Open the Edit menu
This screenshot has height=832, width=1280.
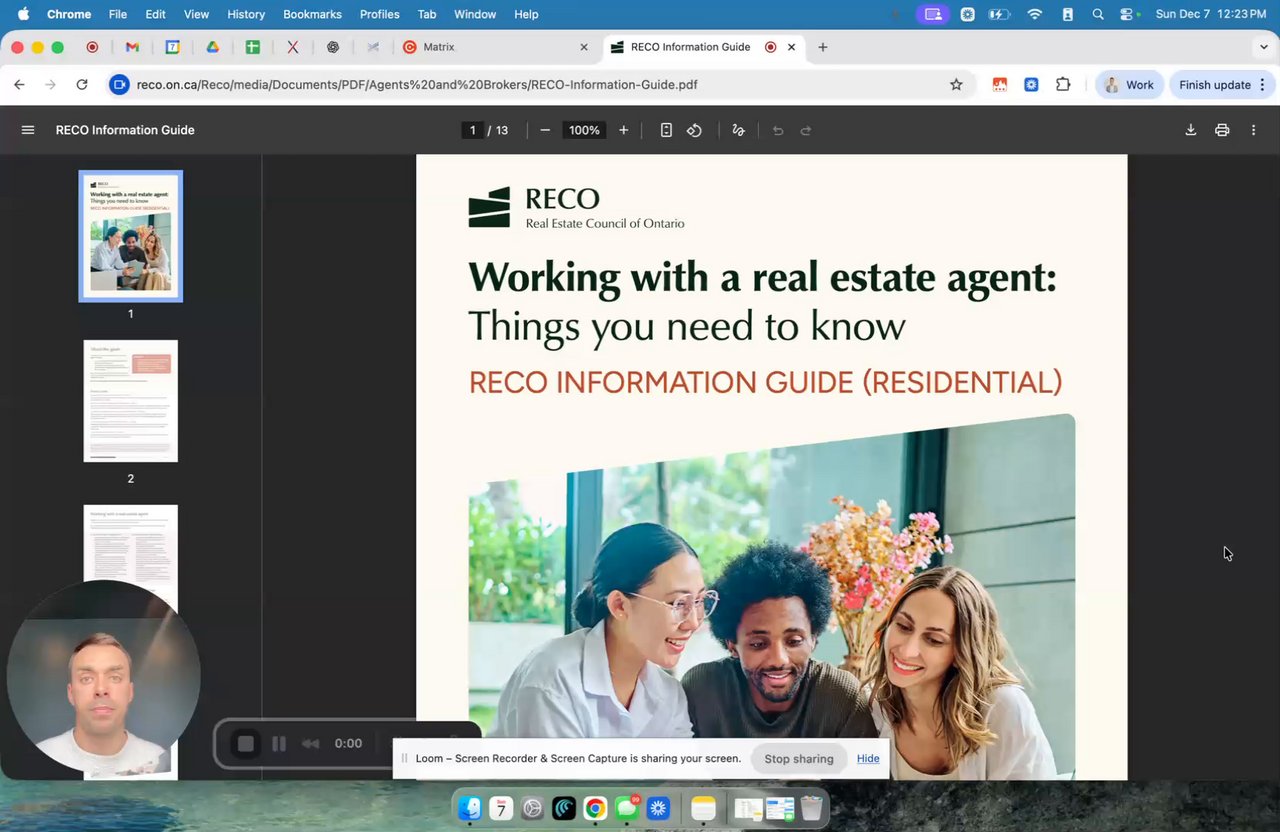point(155,14)
